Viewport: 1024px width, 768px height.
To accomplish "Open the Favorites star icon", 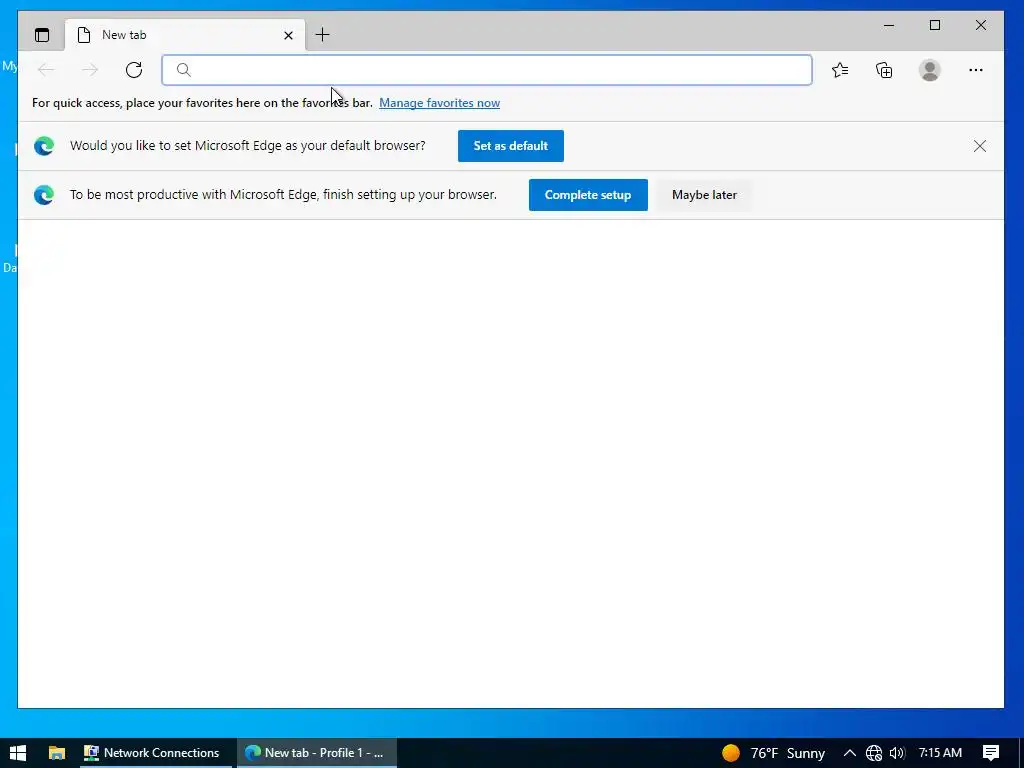I will pos(840,70).
